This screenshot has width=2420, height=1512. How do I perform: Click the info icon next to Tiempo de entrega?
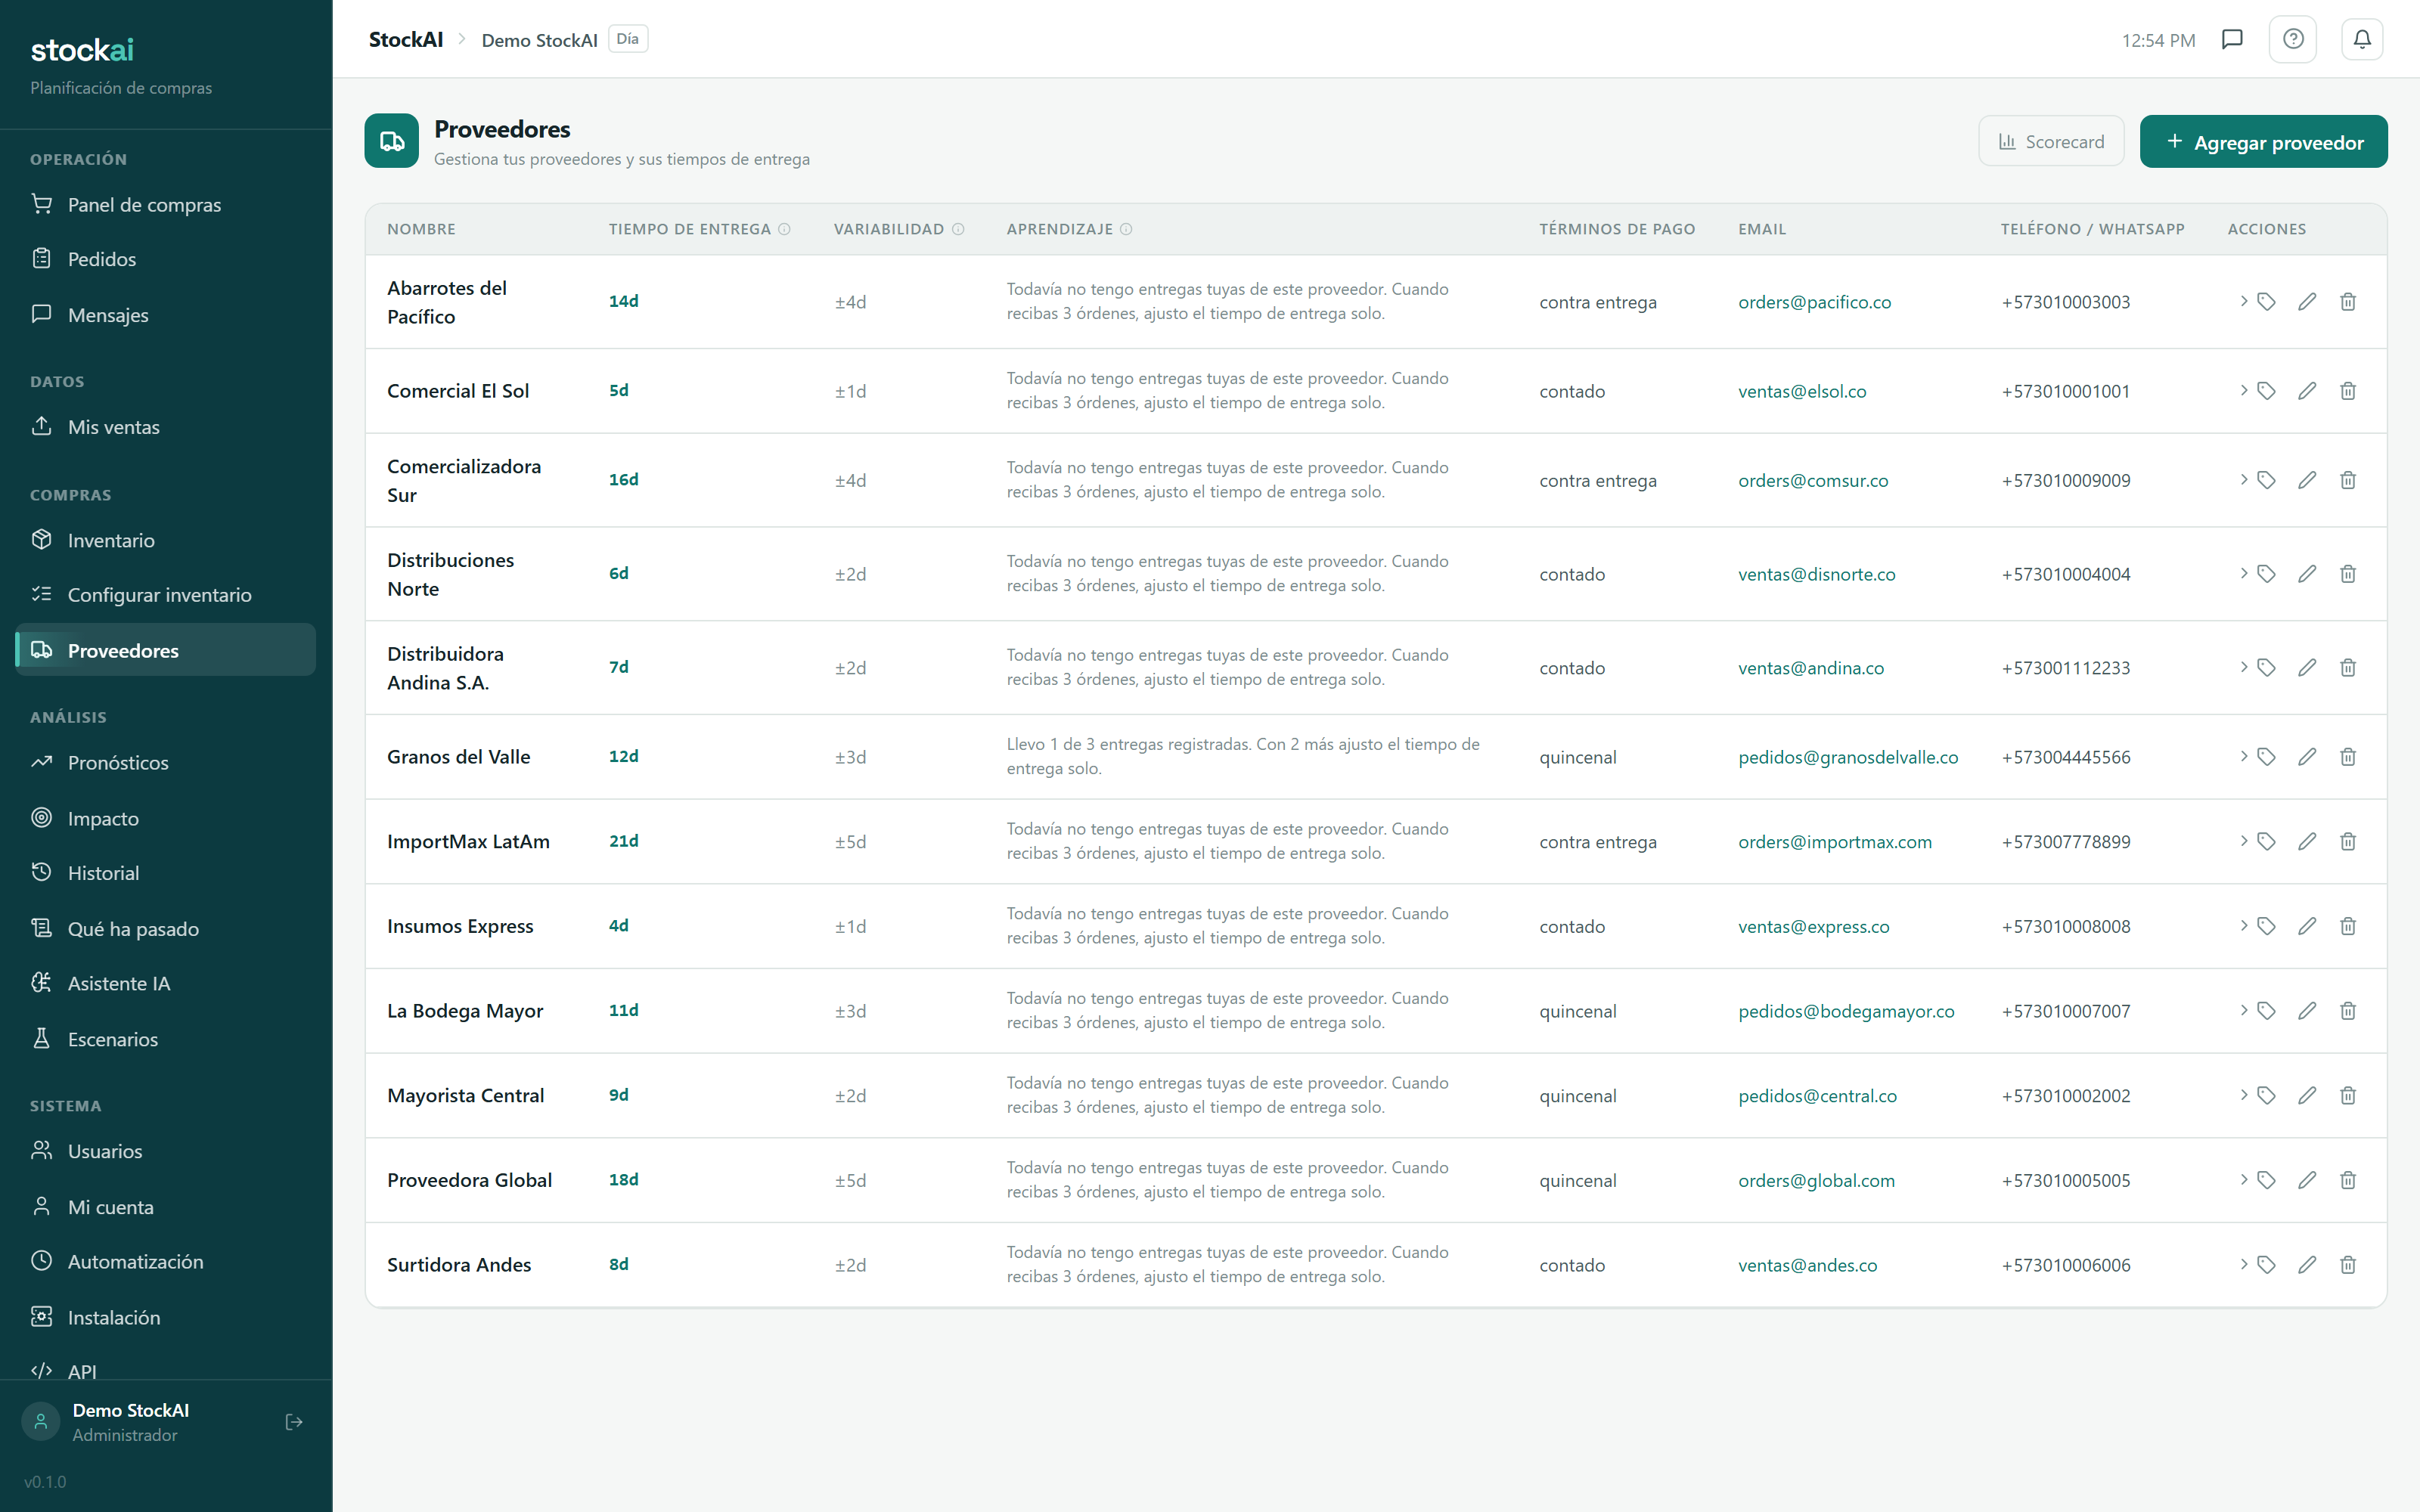click(784, 229)
